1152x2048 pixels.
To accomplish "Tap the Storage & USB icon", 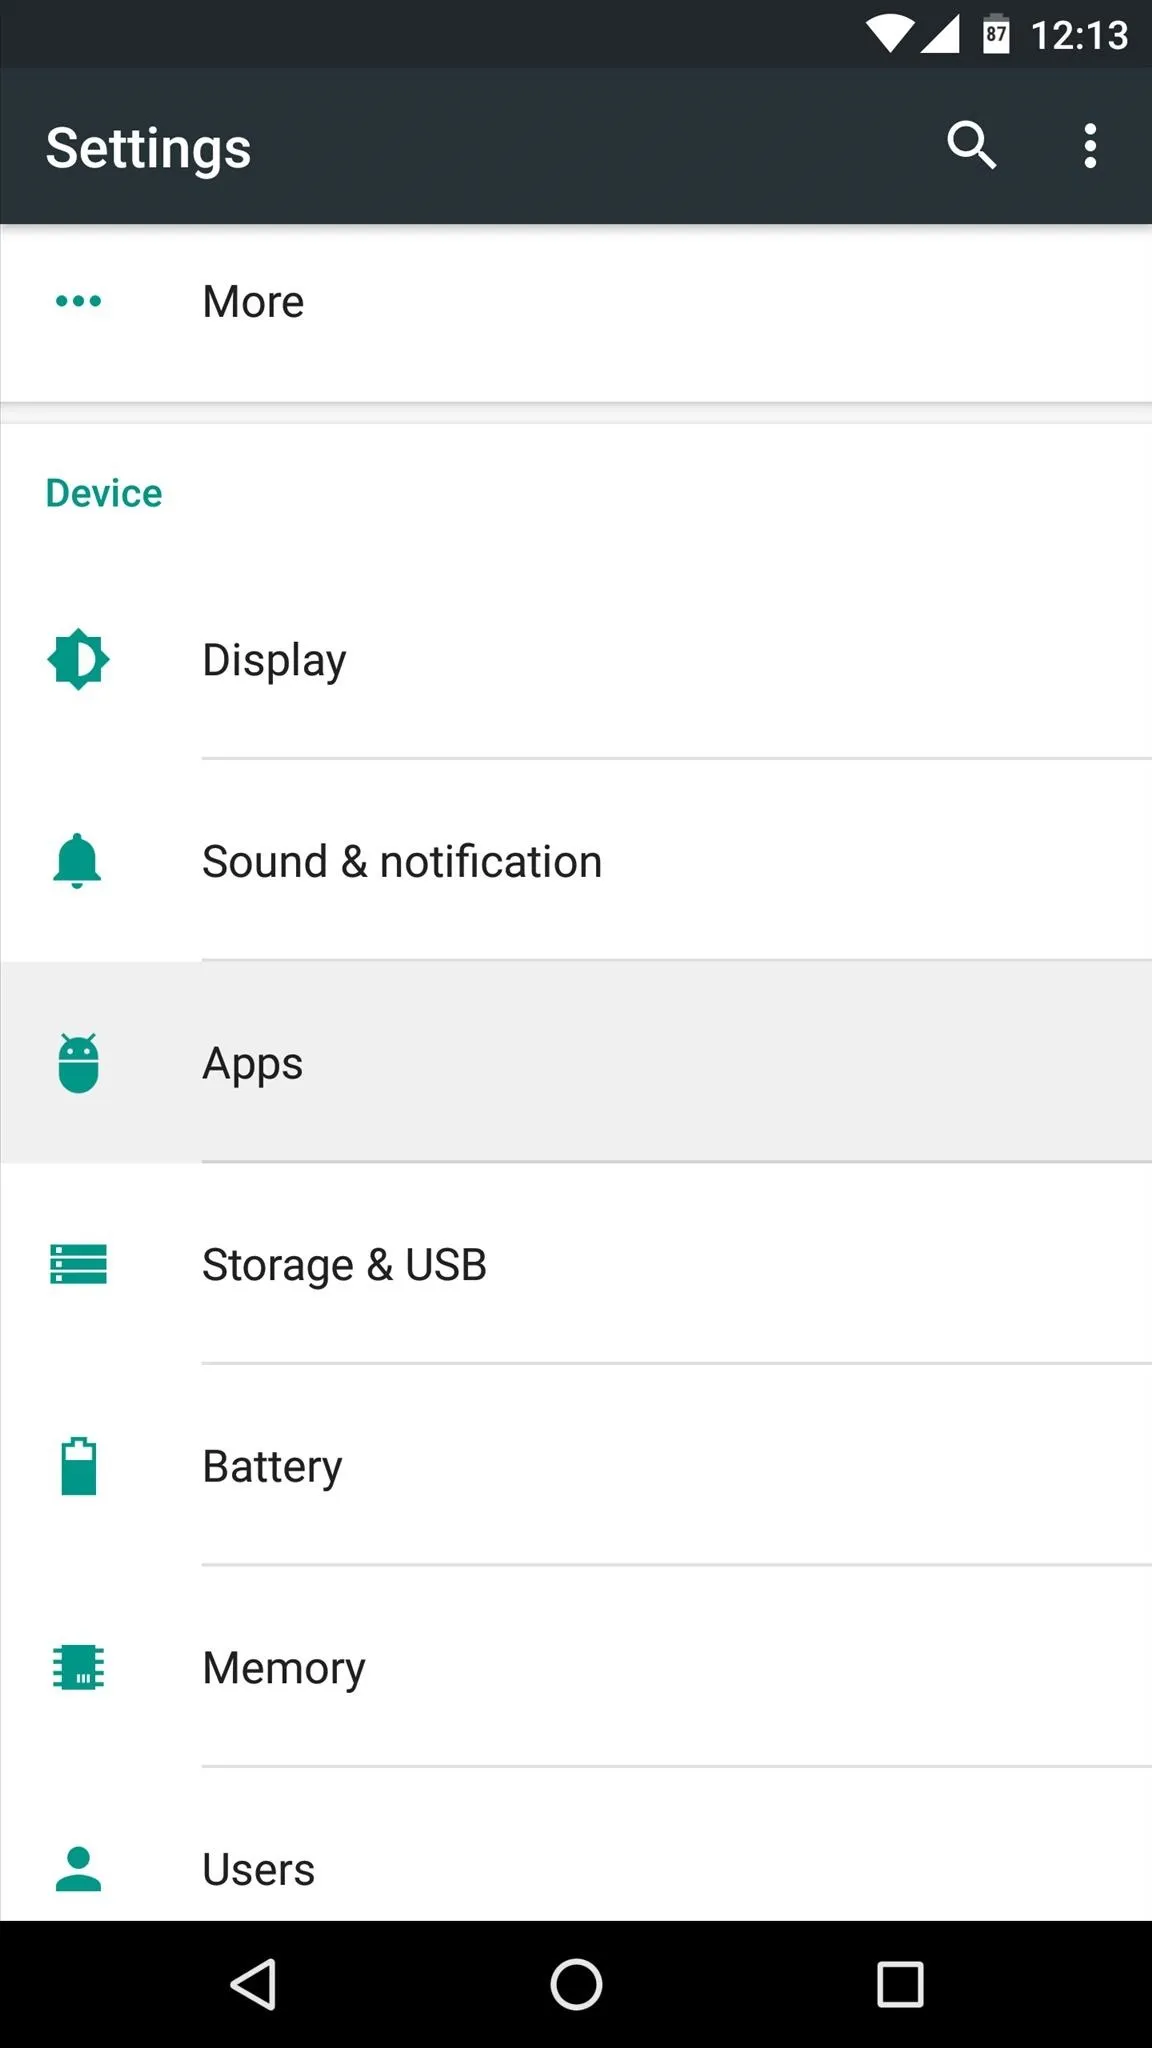I will (x=78, y=1264).
